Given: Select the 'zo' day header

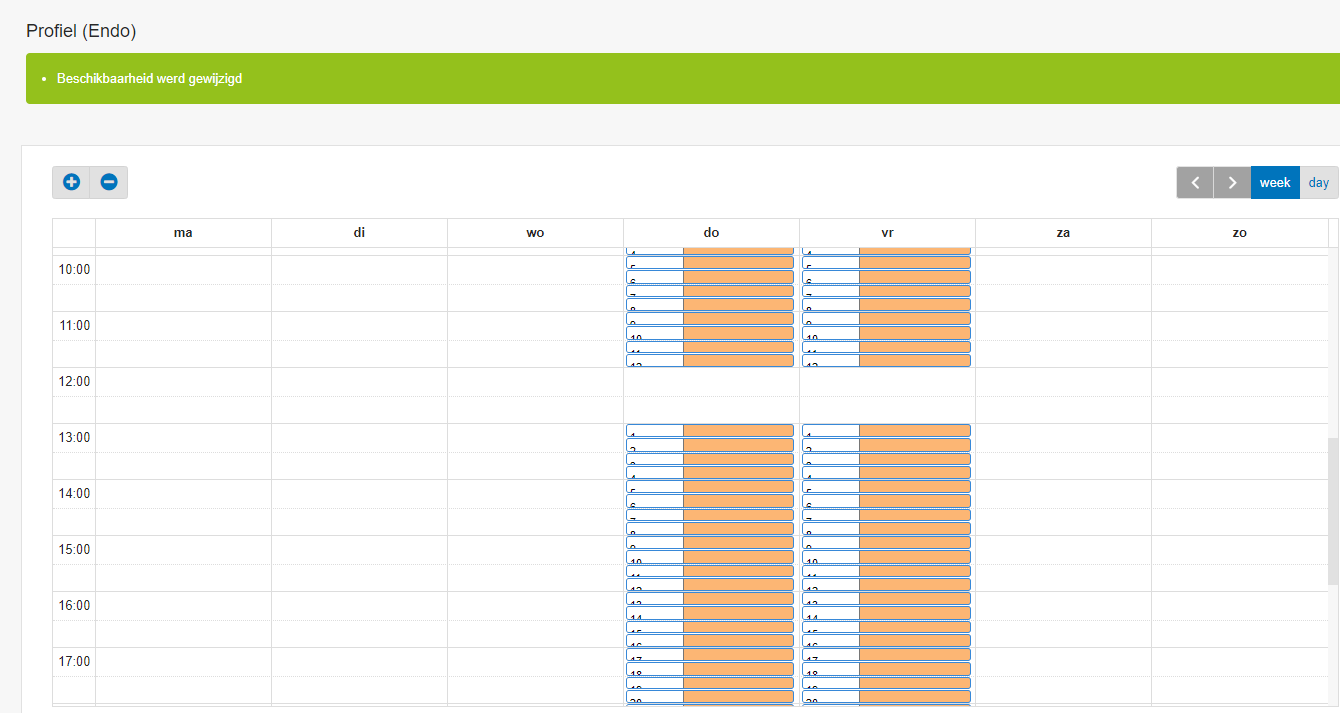Looking at the screenshot, I should (1239, 233).
